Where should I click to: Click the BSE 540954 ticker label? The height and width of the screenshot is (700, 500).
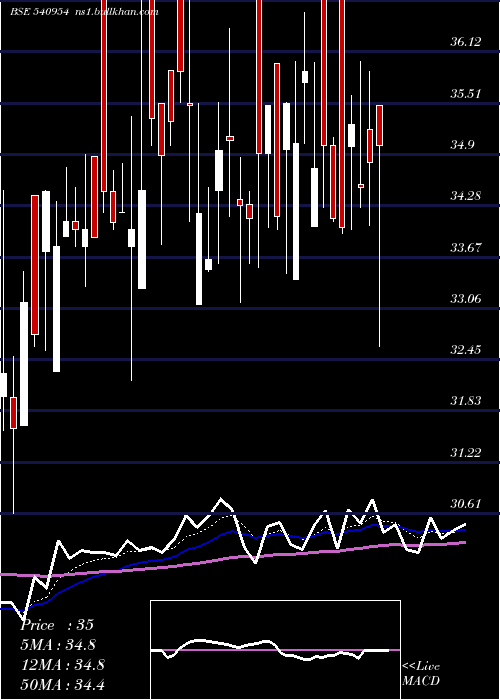(x=40, y=12)
